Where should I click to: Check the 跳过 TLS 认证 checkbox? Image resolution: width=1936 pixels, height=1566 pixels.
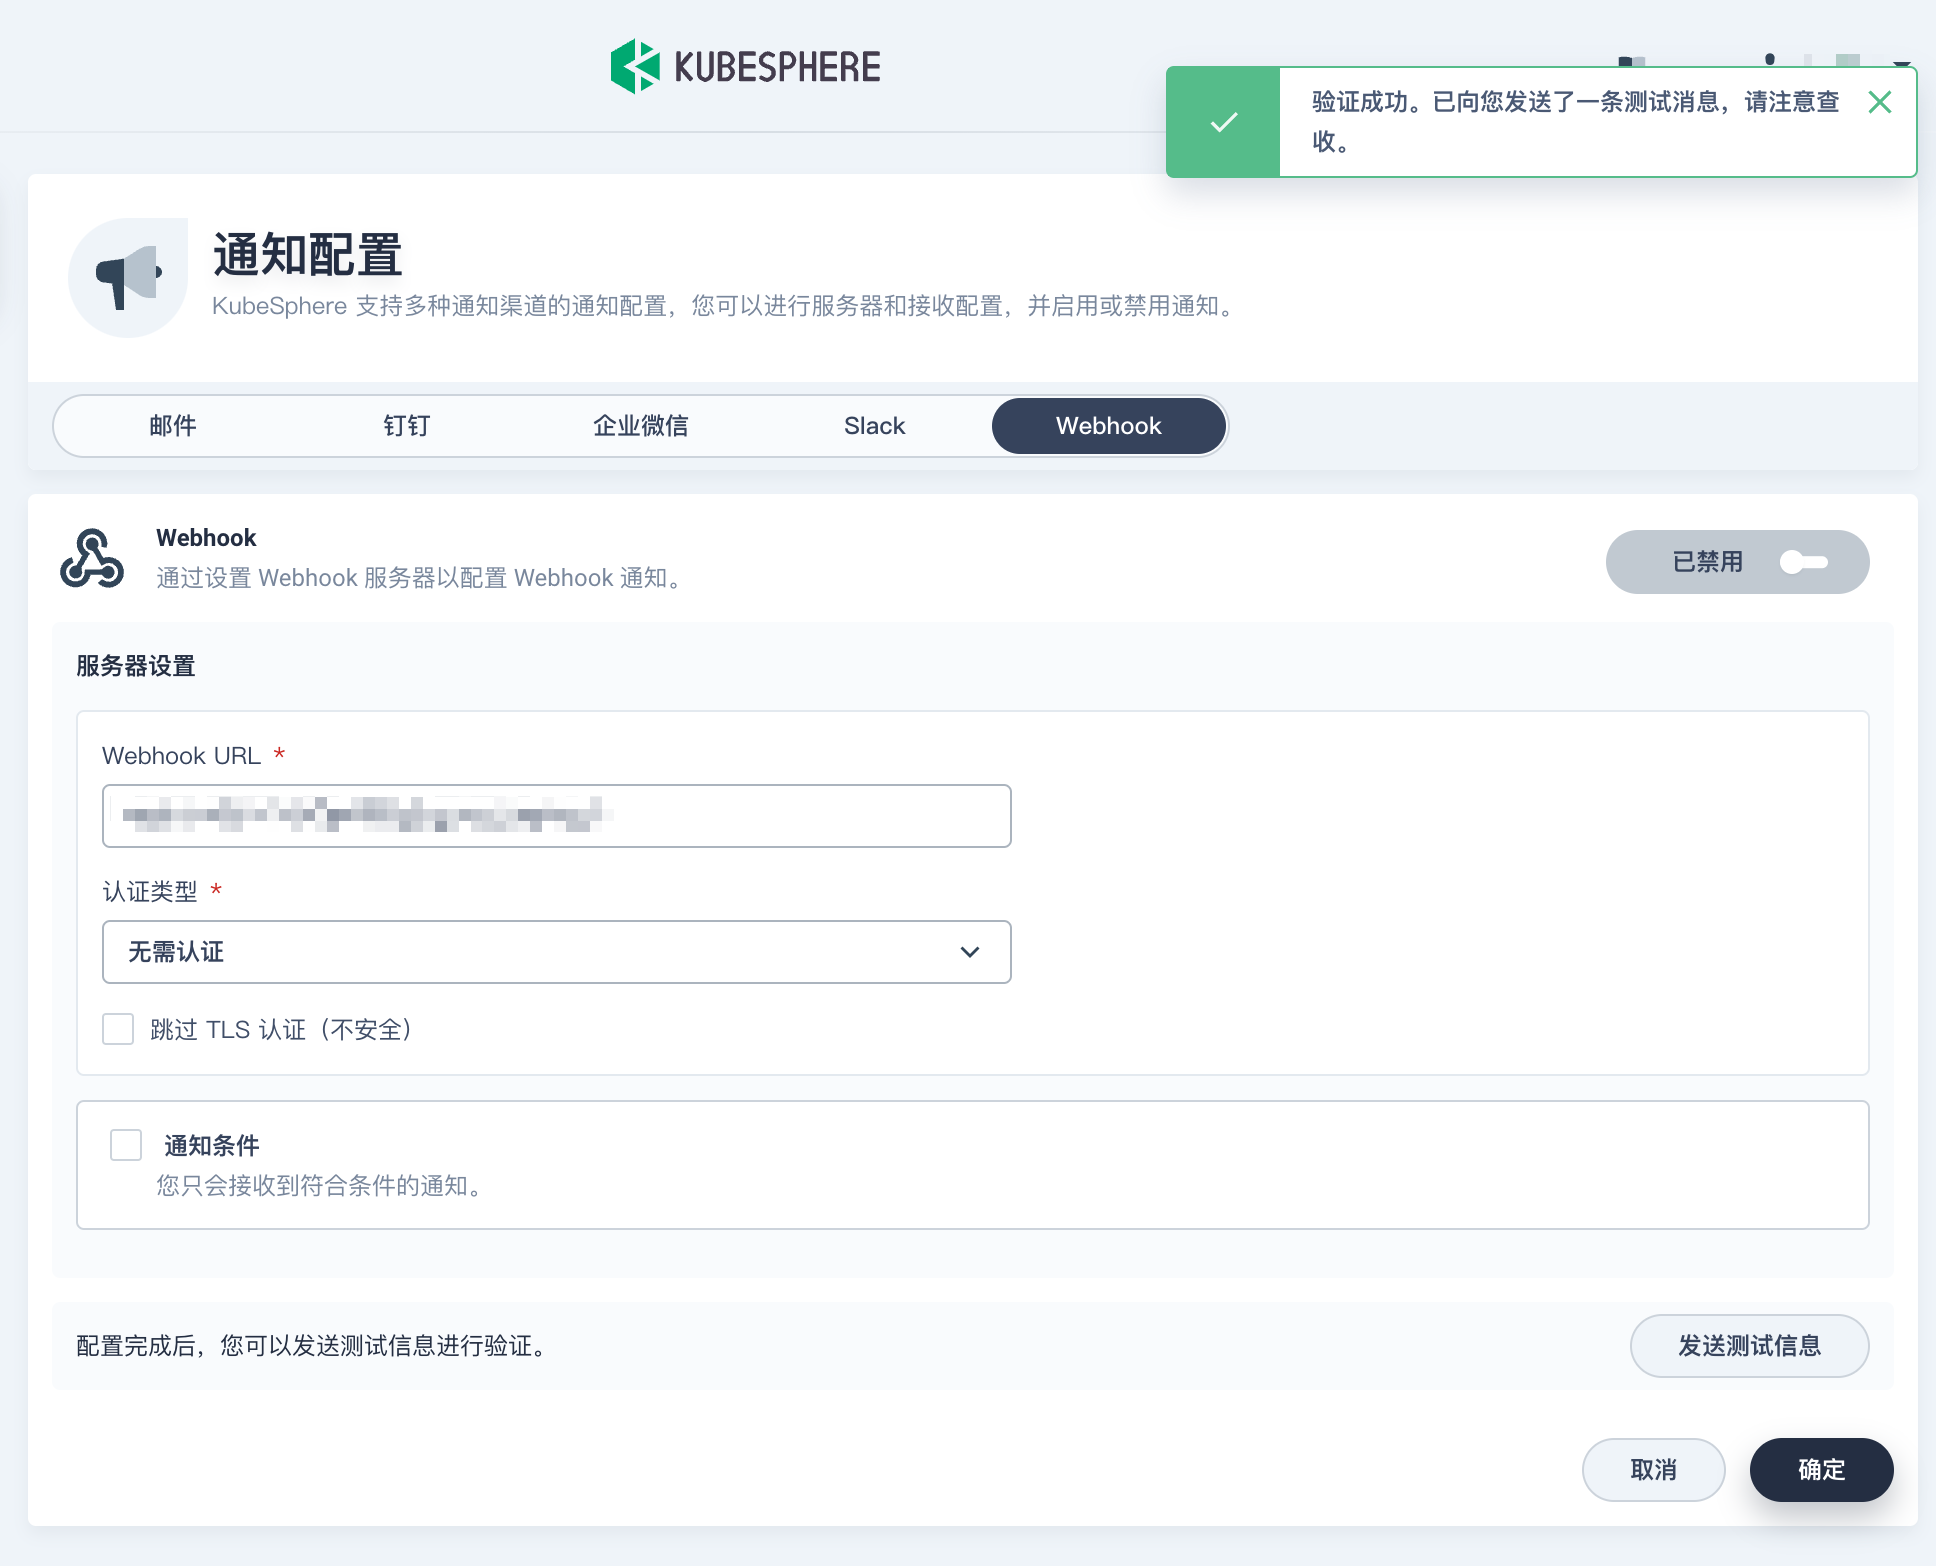pyautogui.click(x=118, y=1029)
